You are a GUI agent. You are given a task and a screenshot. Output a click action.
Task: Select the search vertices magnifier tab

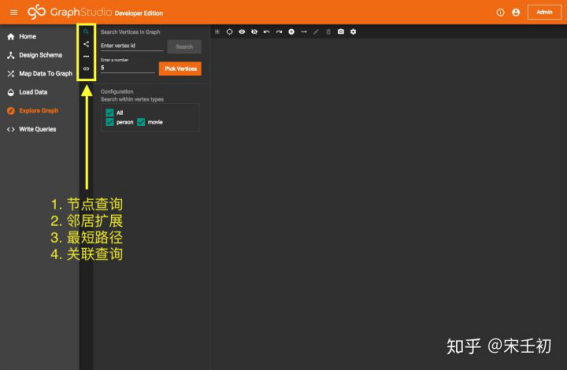(86, 32)
